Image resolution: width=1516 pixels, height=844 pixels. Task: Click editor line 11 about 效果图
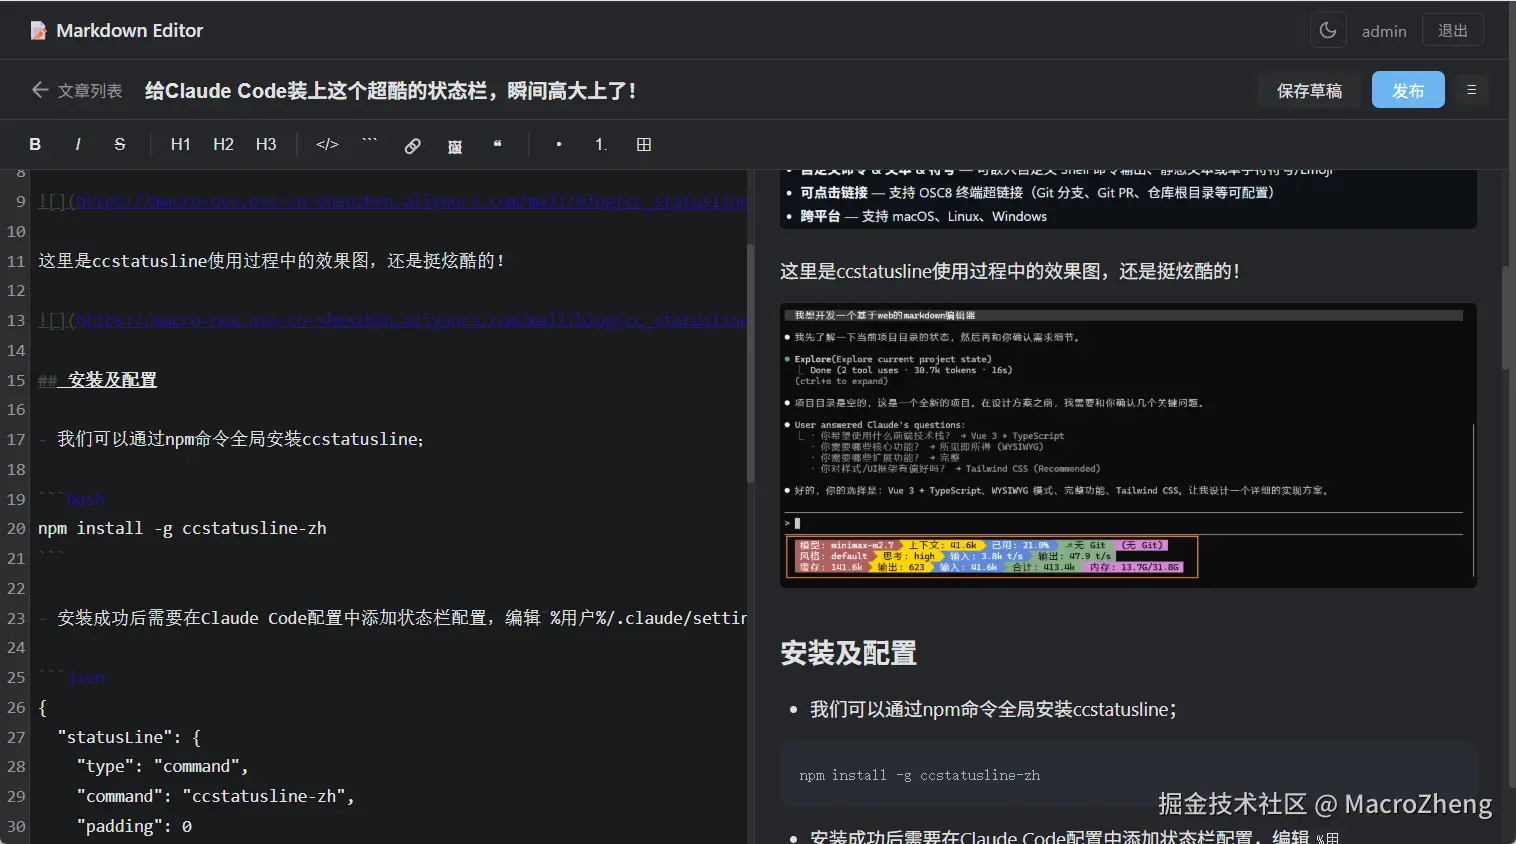click(273, 261)
